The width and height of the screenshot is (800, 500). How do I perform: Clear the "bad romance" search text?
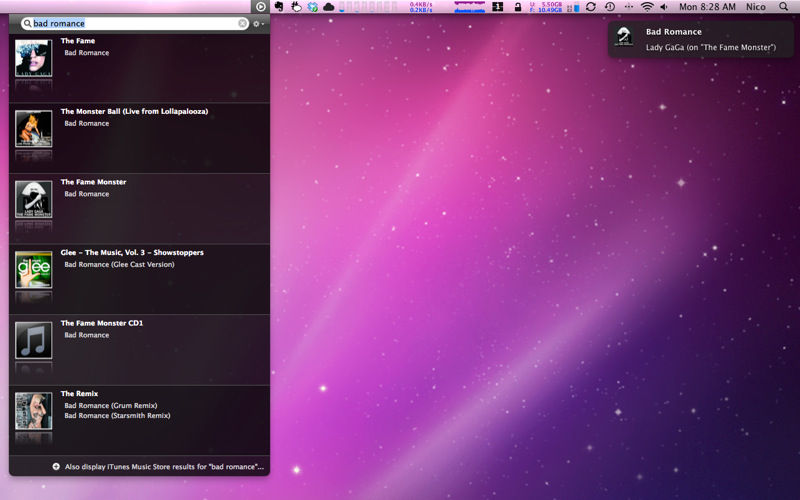pos(242,23)
